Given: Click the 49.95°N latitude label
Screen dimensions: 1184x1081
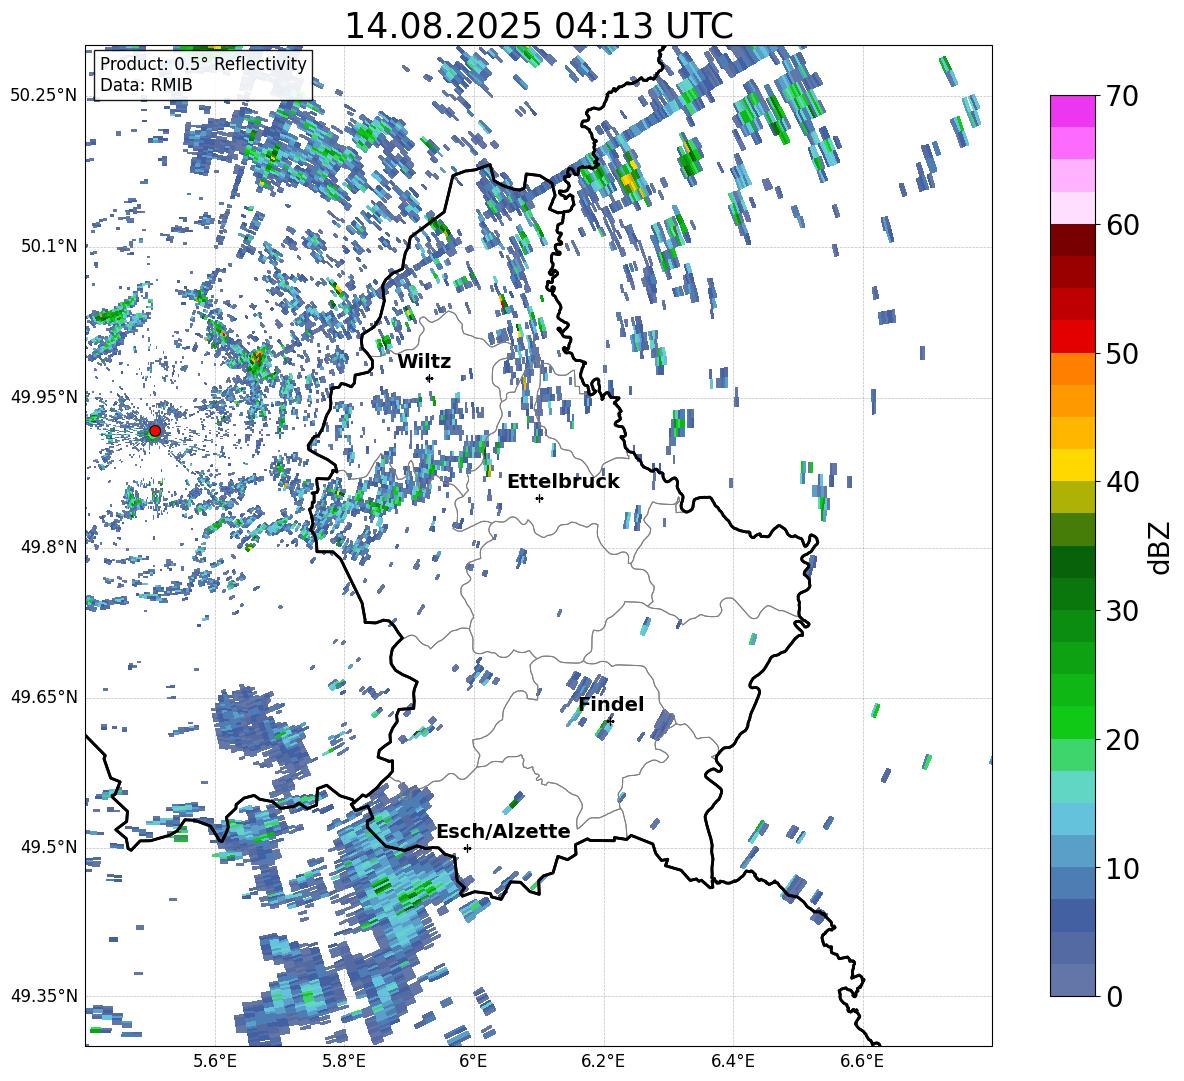Looking at the screenshot, I should tap(44, 397).
